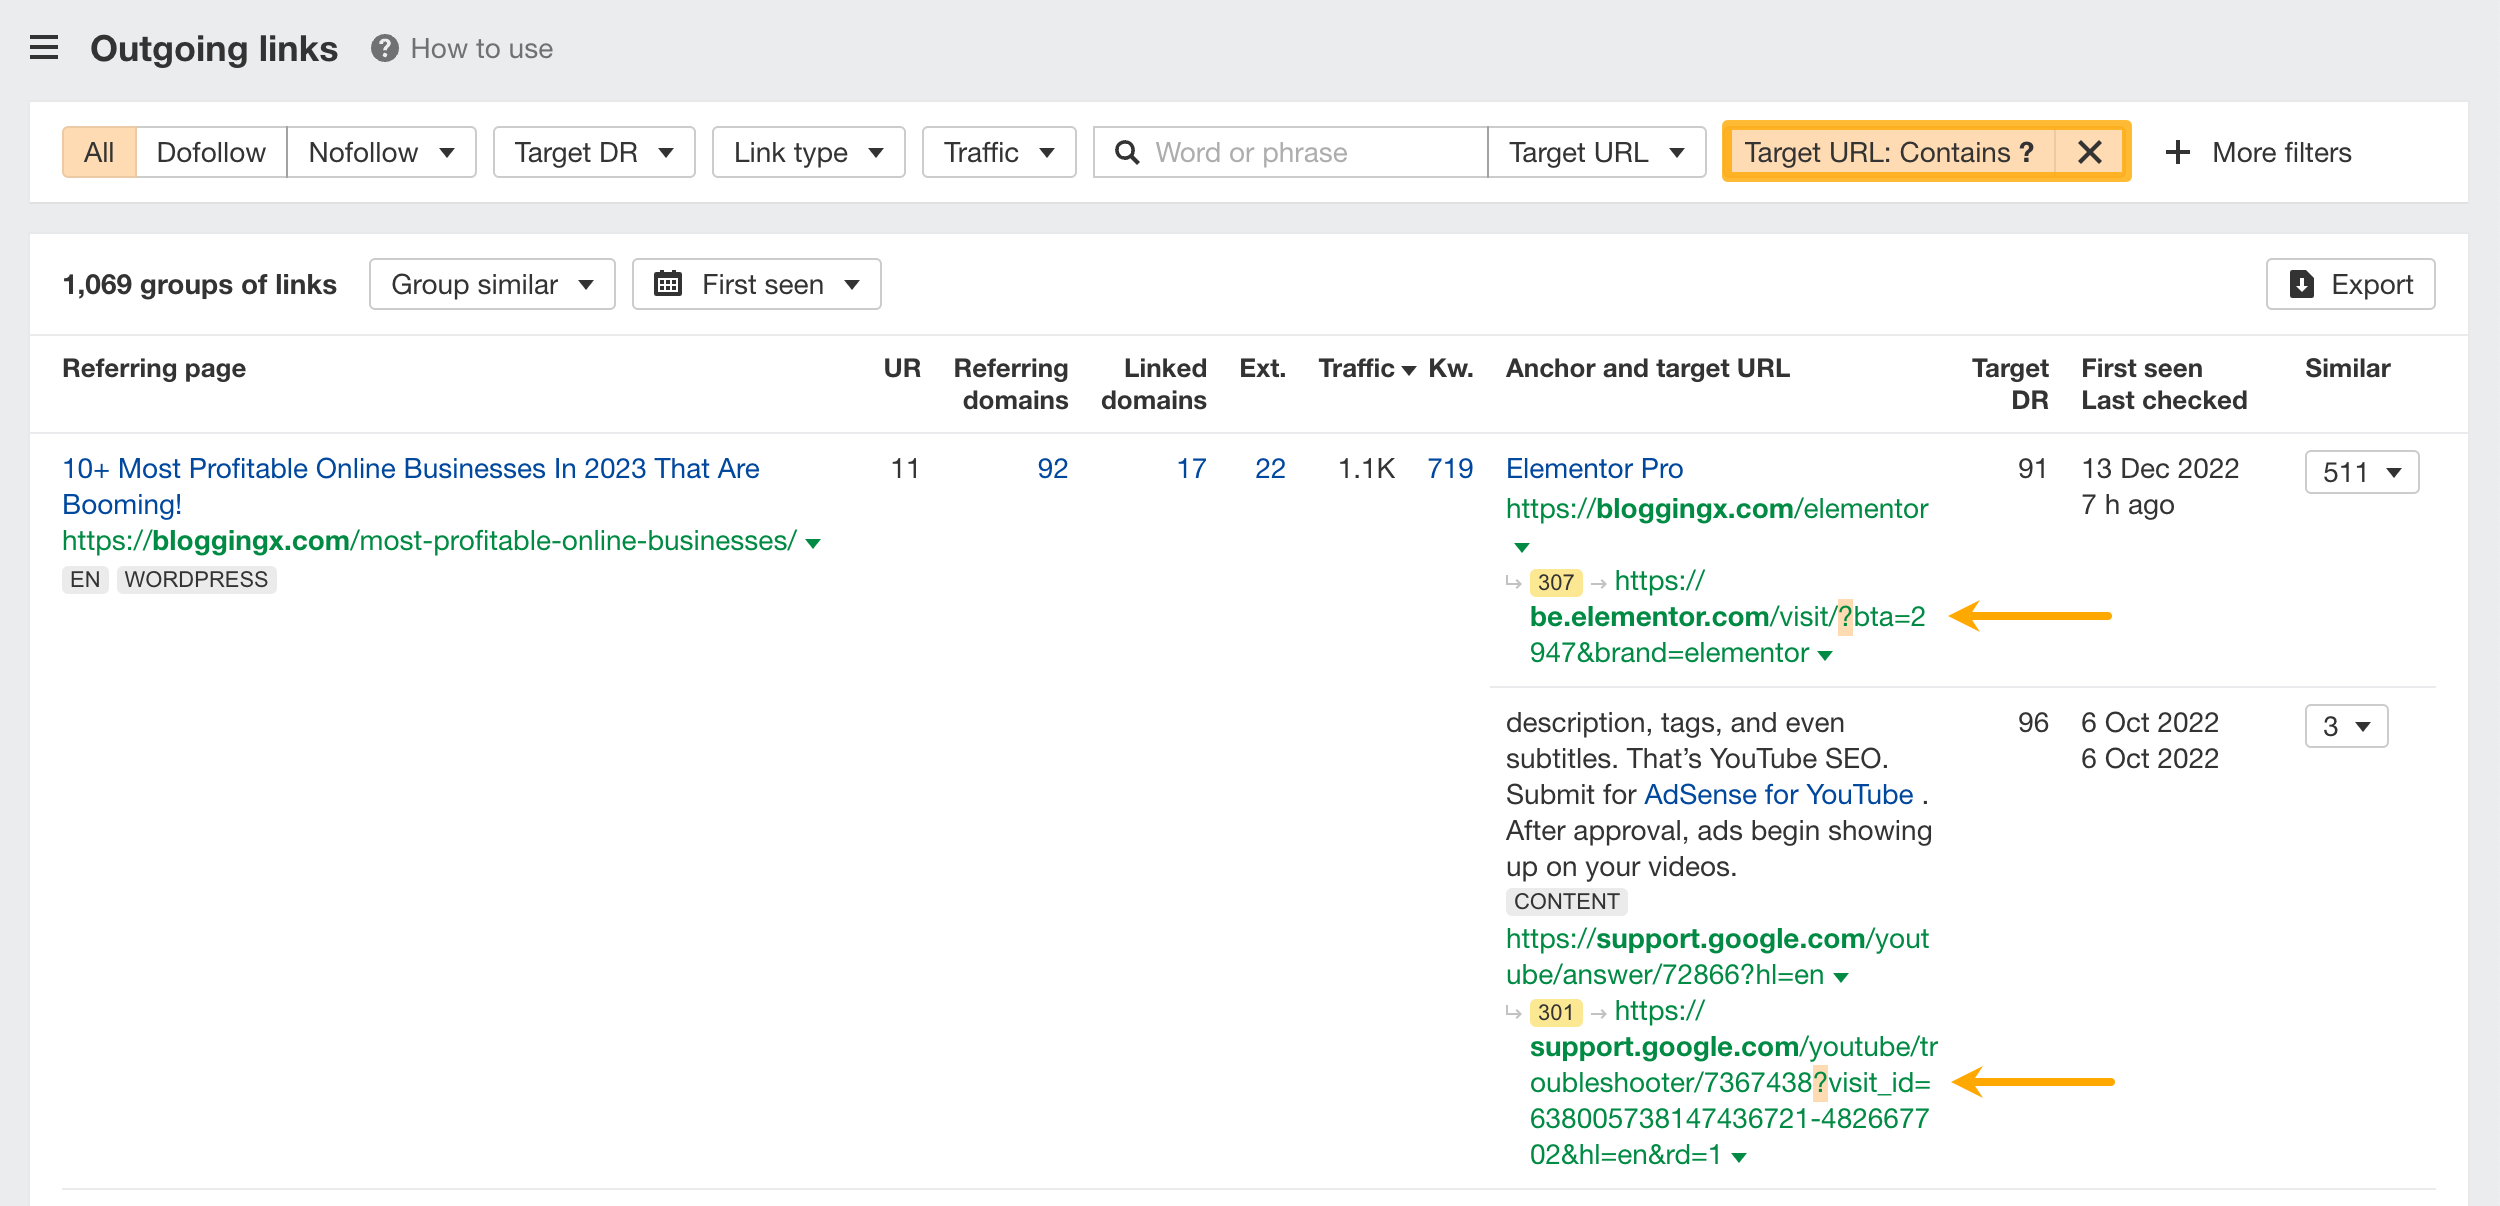This screenshot has height=1206, width=2500.
Task: Open the 10+ Most Profitable Online Businesses page link
Action: tap(410, 486)
